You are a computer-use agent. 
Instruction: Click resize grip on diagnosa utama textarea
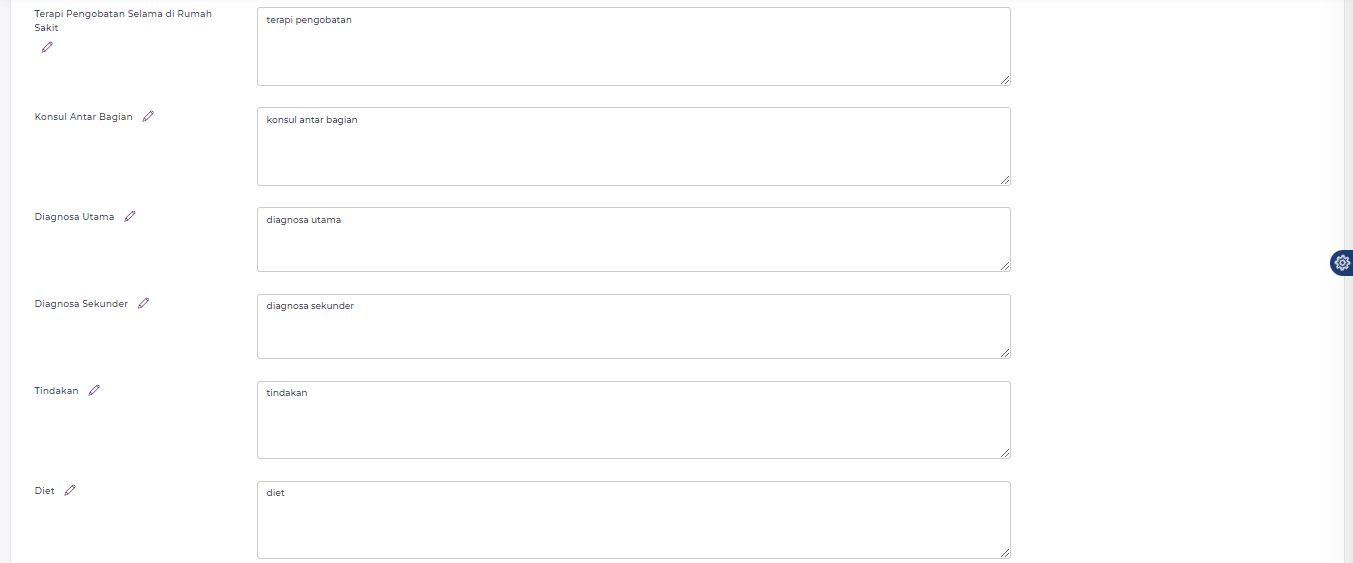[x=1005, y=266]
